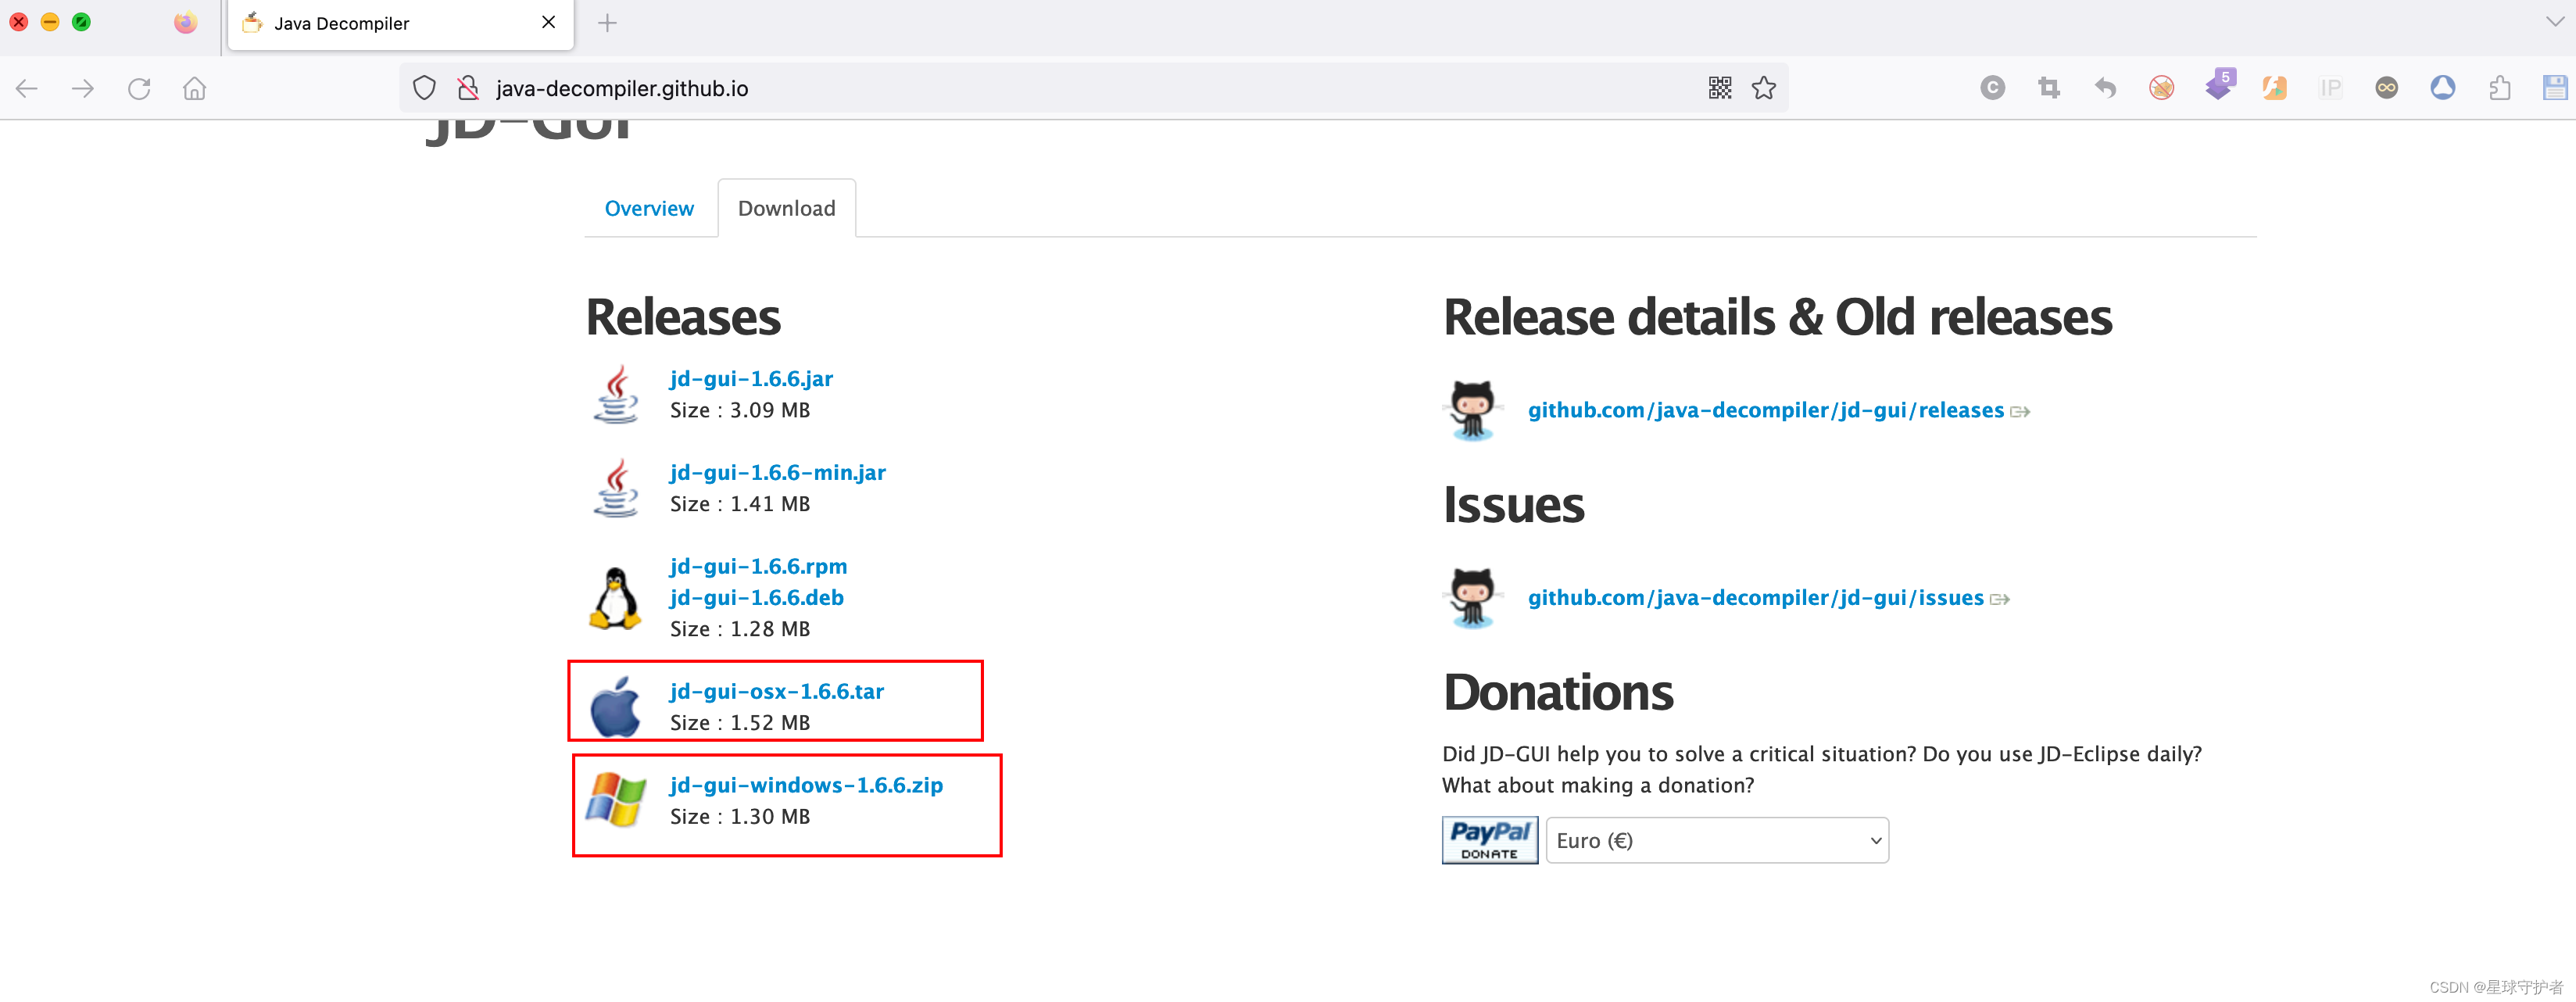
Task: Bookmark this page with the star icon
Action: (1763, 88)
